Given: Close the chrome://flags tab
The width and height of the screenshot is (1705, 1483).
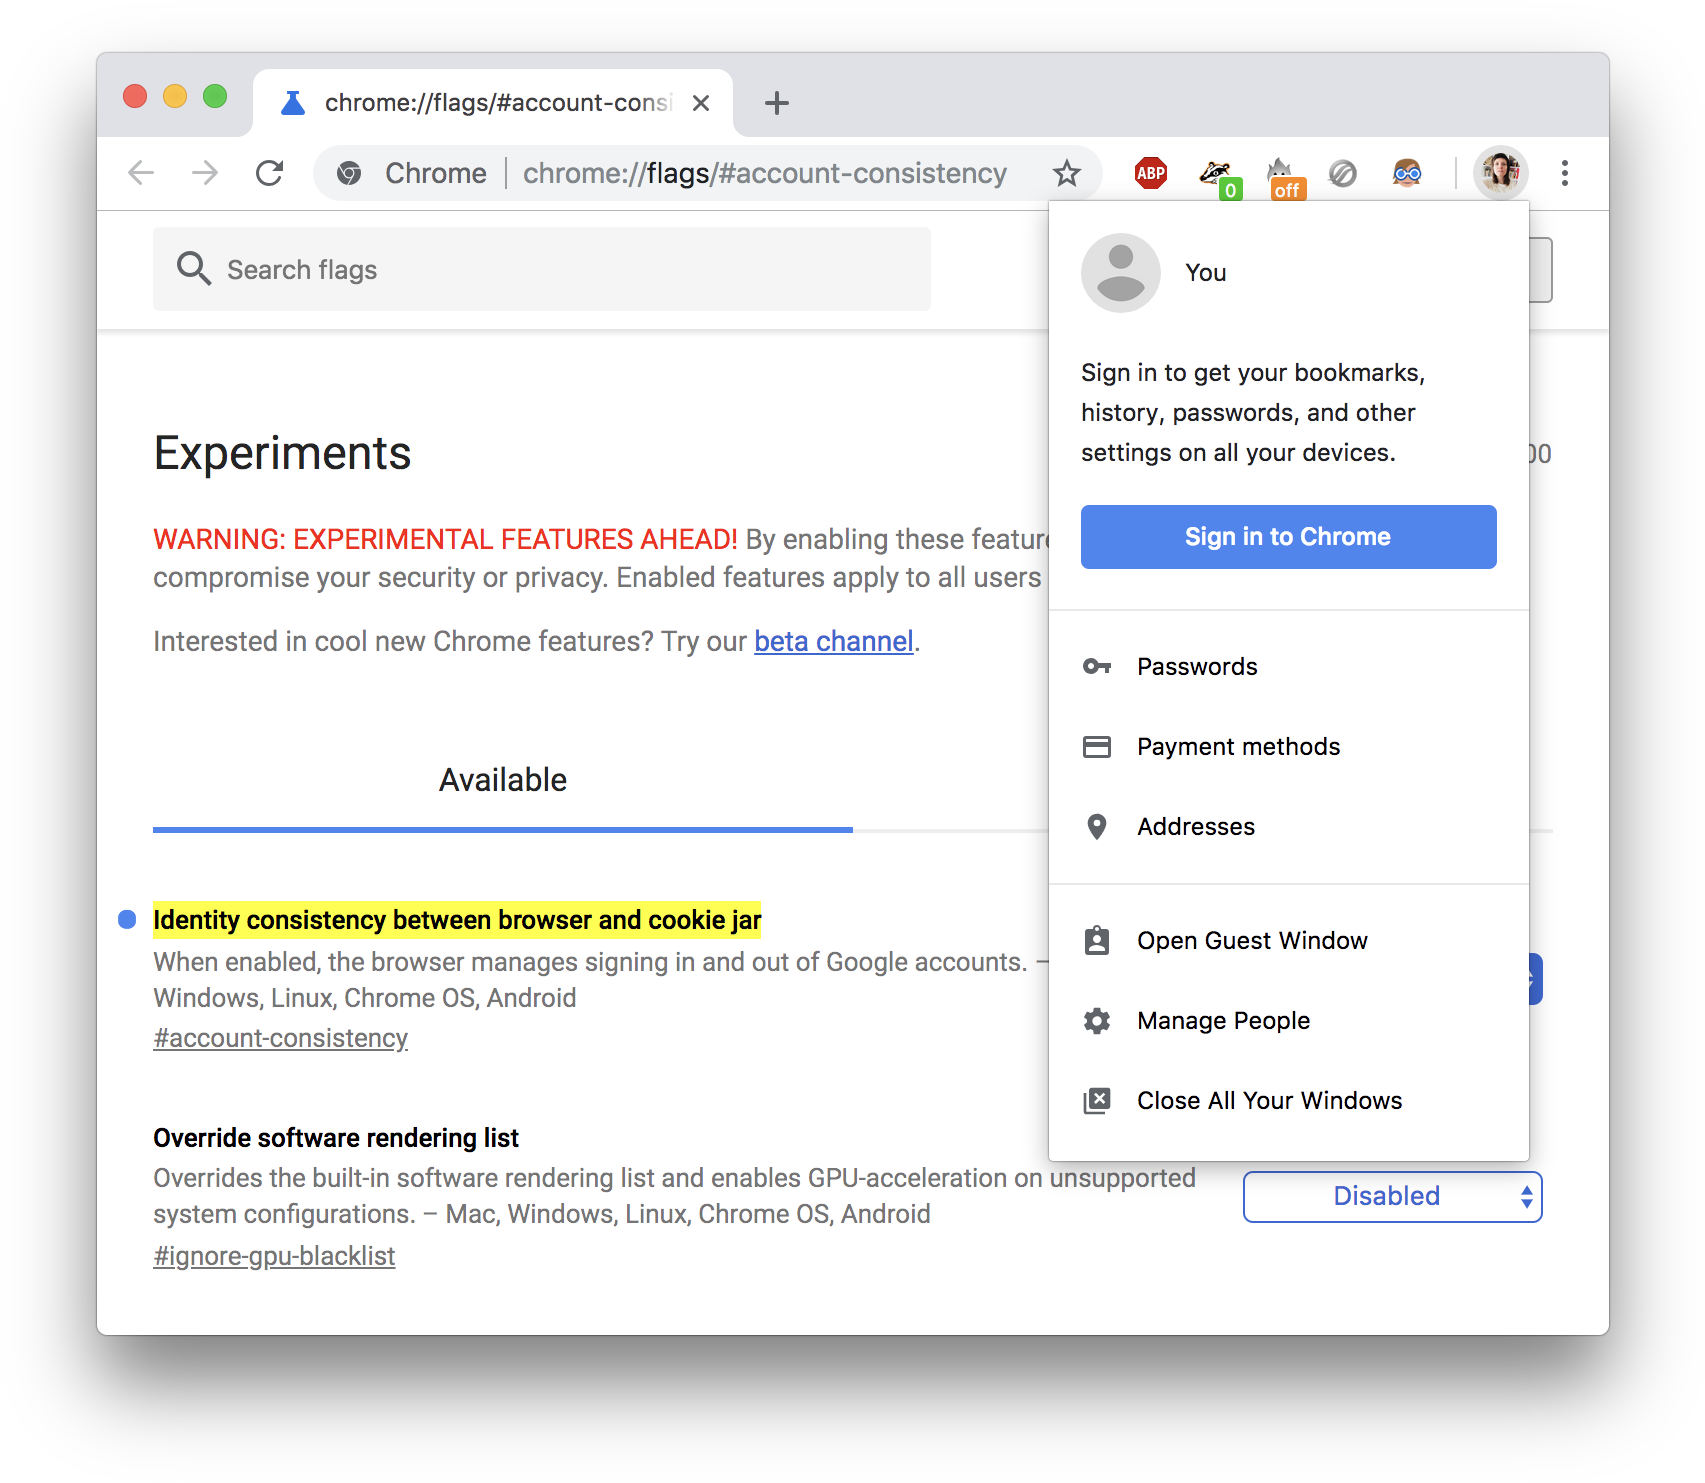Looking at the screenshot, I should pyautogui.click(x=701, y=103).
